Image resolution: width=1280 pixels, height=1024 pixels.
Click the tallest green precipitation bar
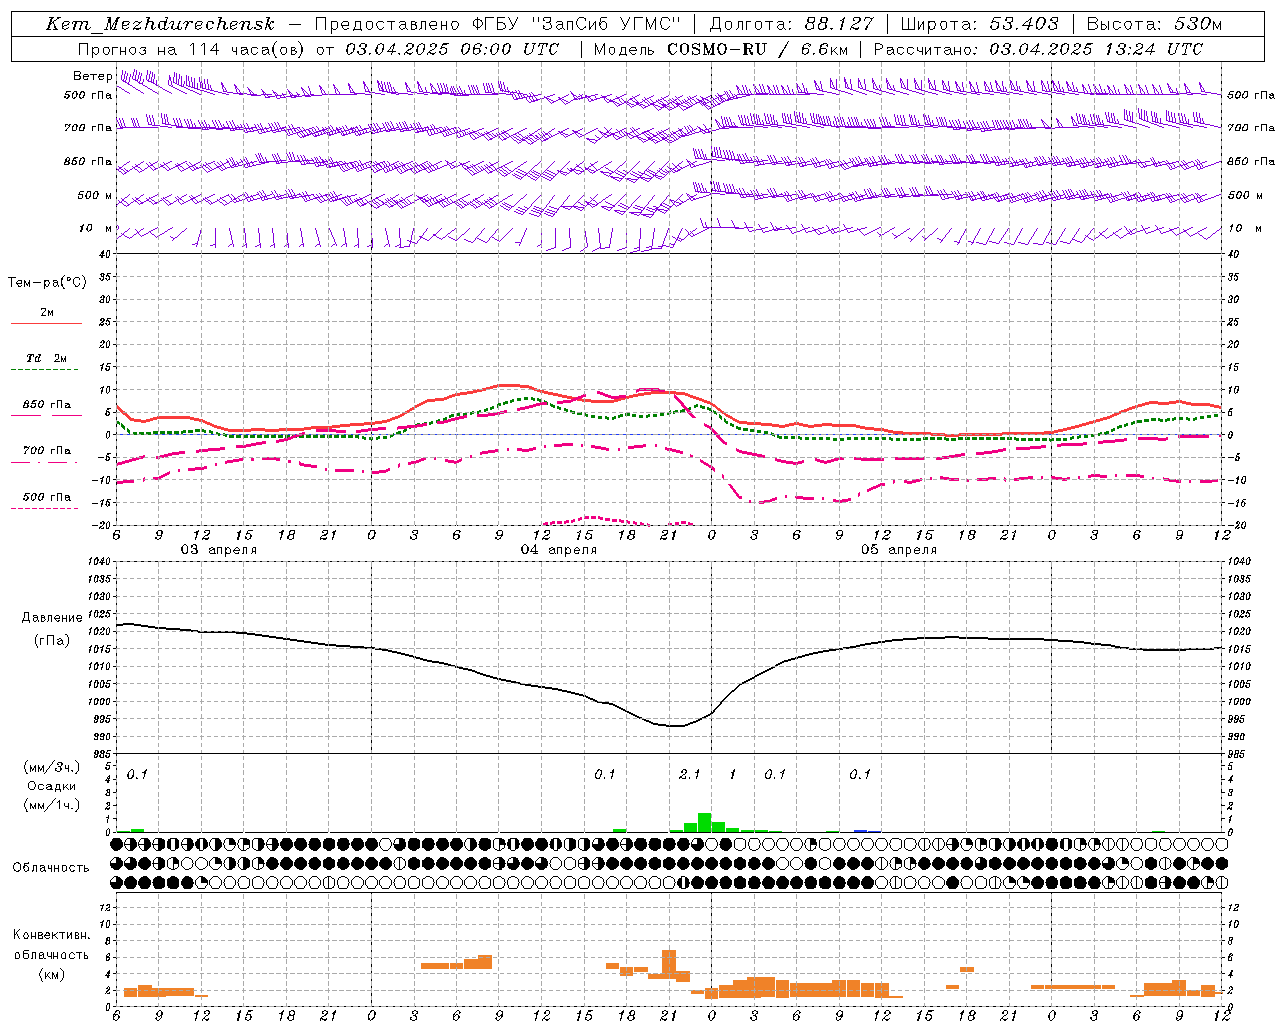tap(704, 823)
